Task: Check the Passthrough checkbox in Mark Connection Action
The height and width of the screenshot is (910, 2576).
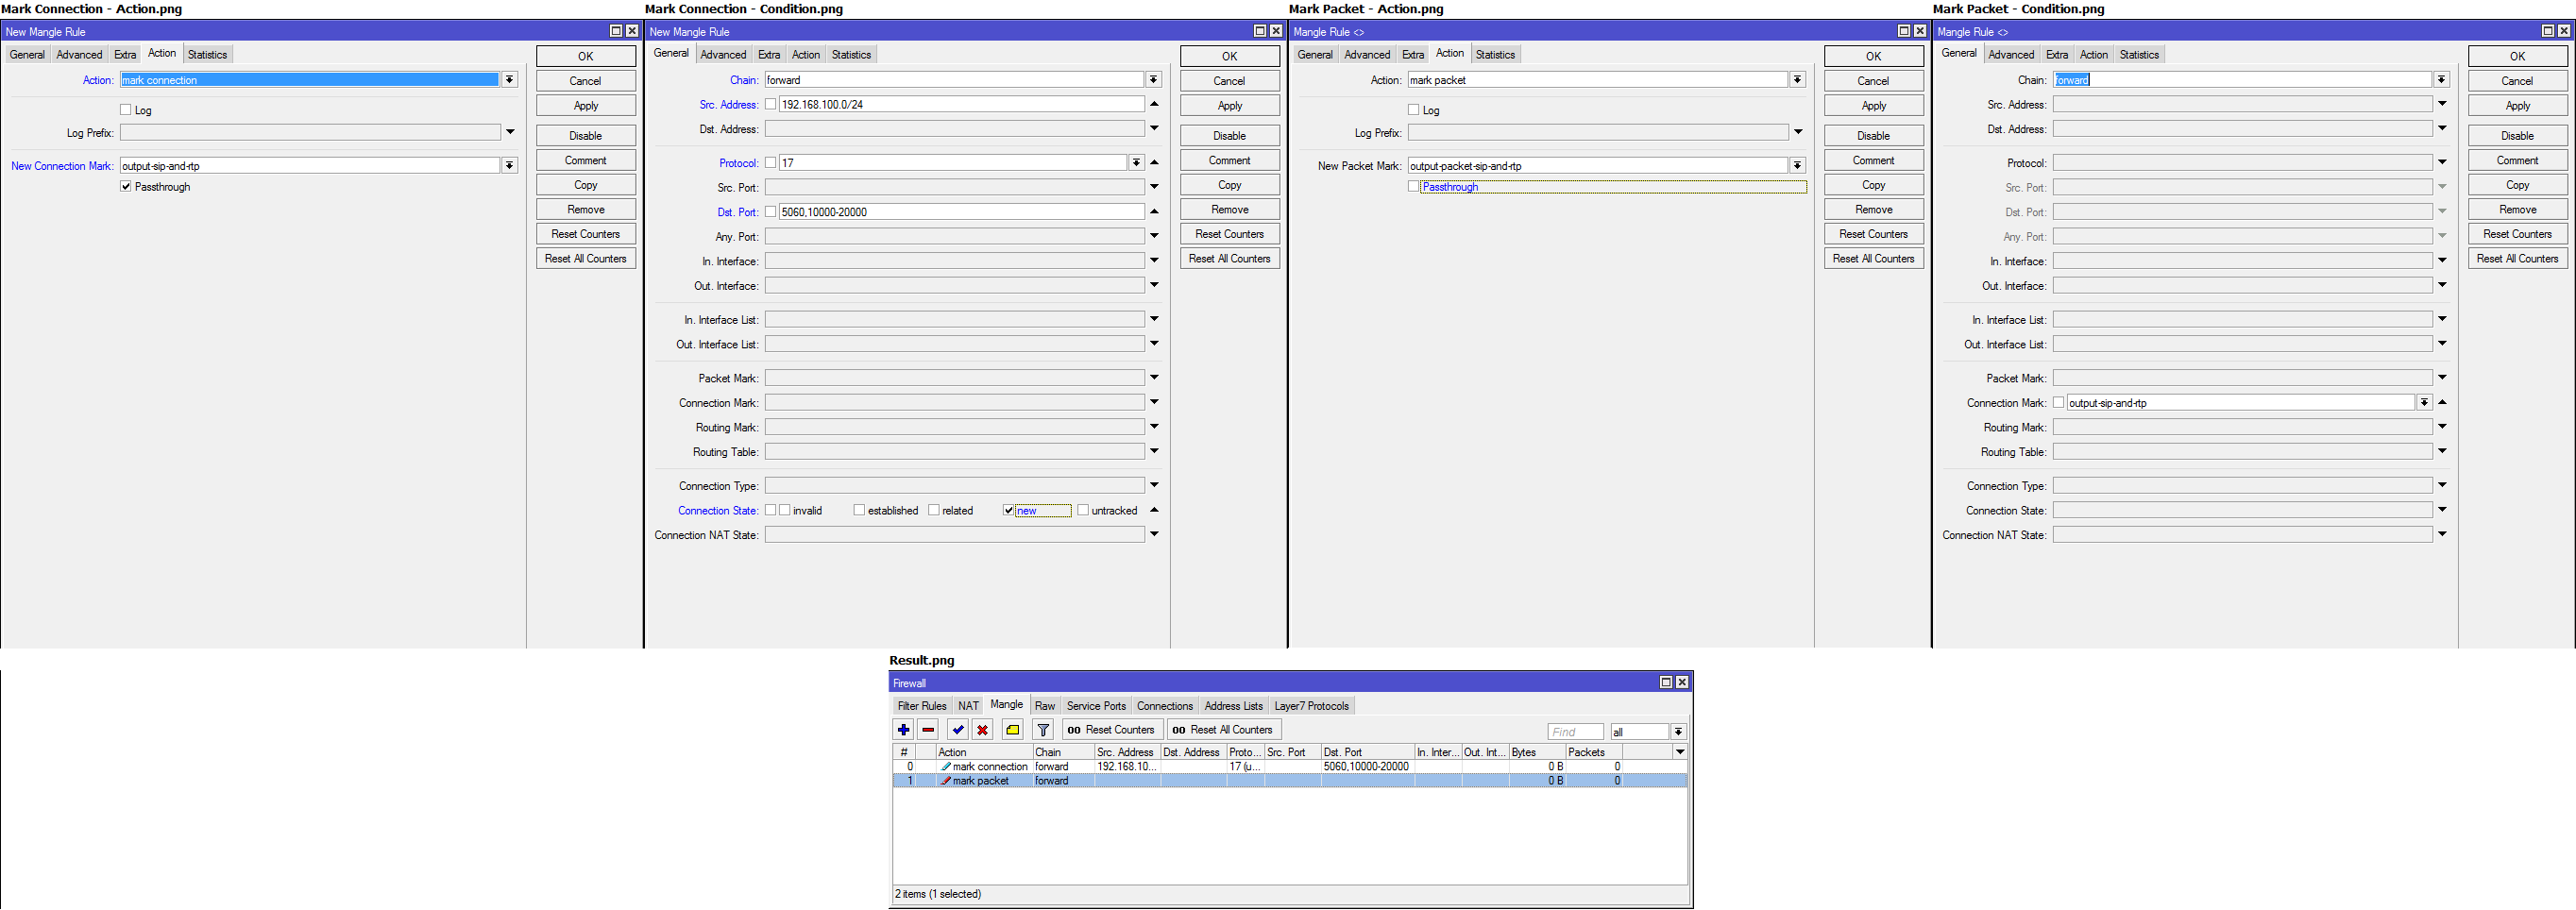Action: click(126, 186)
